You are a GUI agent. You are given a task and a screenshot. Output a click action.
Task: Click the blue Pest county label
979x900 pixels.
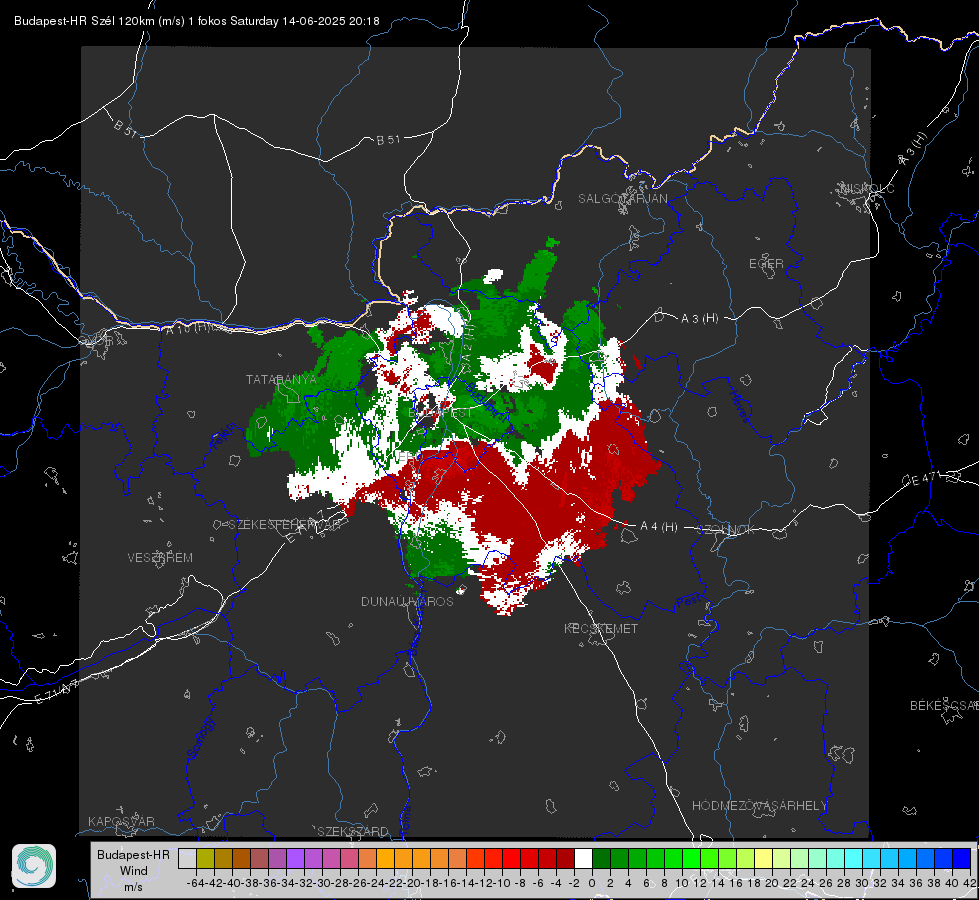click(688, 603)
